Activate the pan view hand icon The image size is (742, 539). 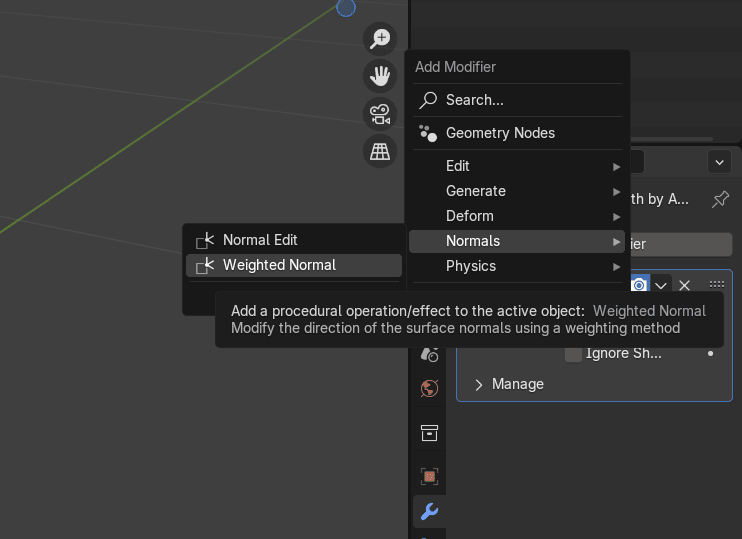[380, 76]
